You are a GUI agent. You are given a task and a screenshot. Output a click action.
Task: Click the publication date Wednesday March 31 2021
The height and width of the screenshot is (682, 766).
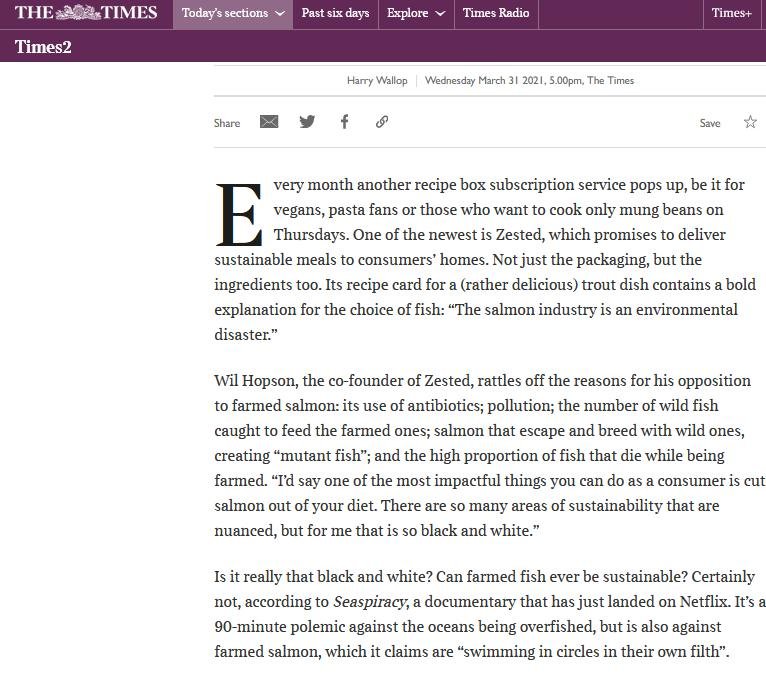tap(492, 80)
